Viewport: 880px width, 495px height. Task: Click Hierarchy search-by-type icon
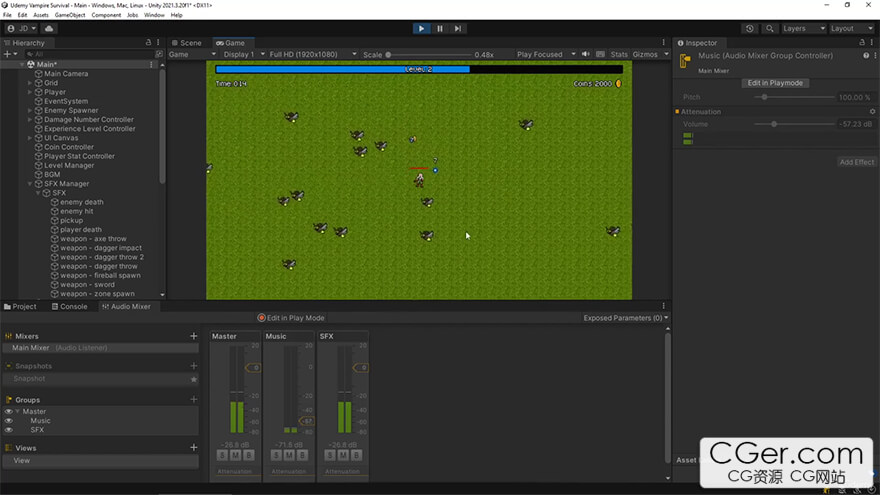pyautogui.click(x=159, y=54)
